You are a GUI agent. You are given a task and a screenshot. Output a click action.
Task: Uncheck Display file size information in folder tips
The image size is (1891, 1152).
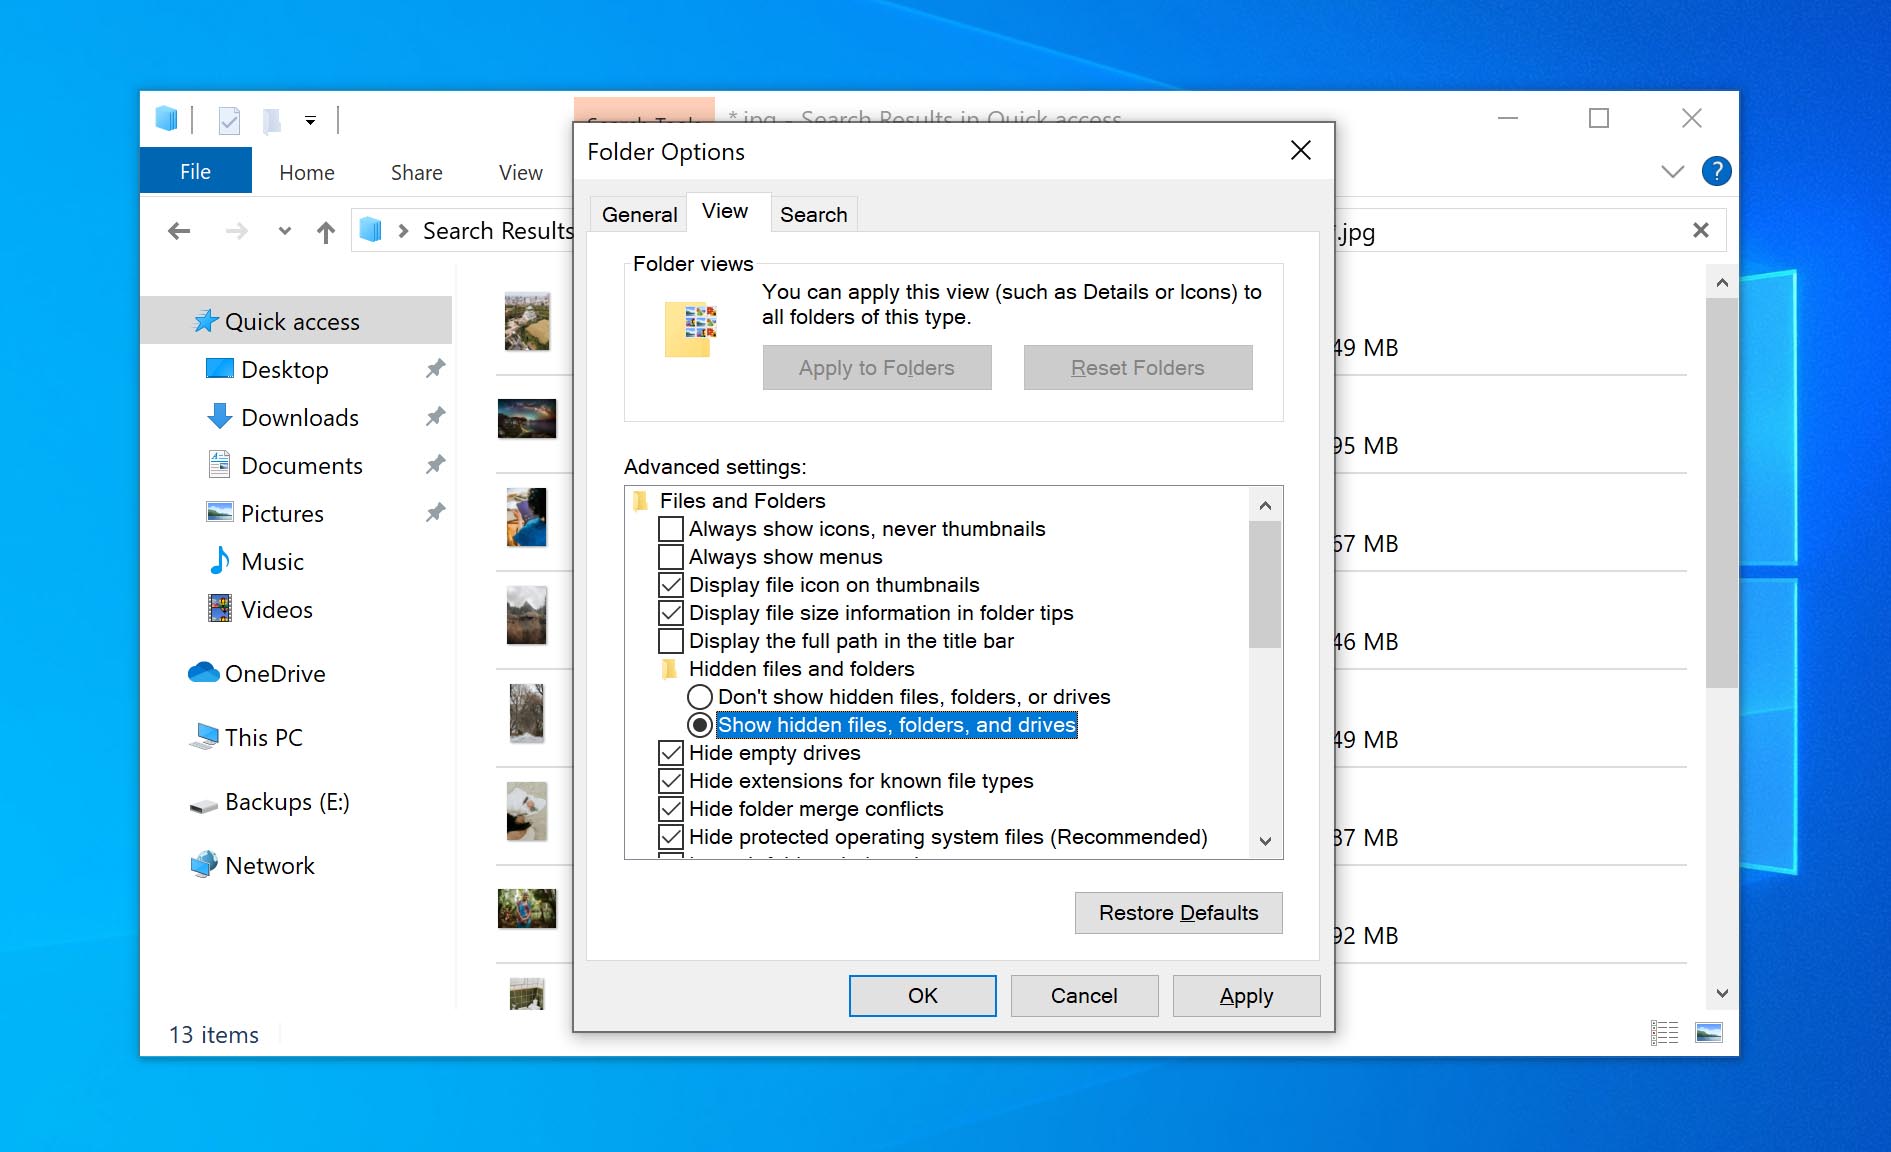(x=671, y=612)
